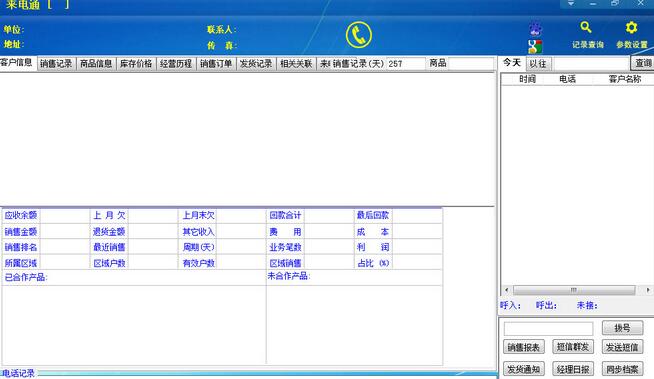Image resolution: width=654 pixels, height=379 pixels.
Task: Open the Google search icon
Action: pos(535,46)
